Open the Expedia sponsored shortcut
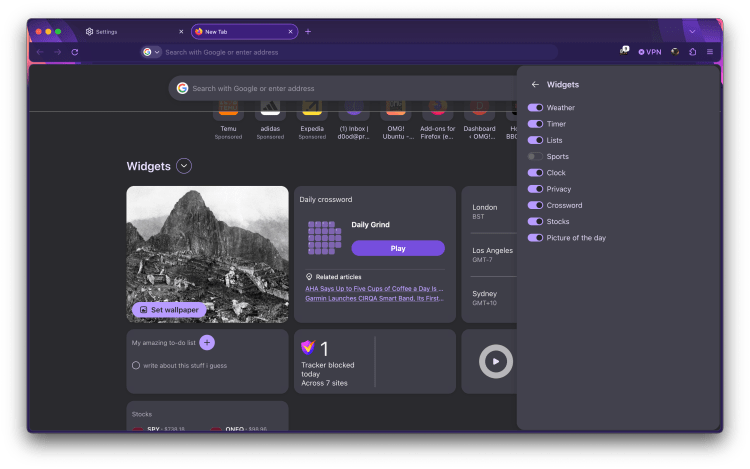 [312, 120]
